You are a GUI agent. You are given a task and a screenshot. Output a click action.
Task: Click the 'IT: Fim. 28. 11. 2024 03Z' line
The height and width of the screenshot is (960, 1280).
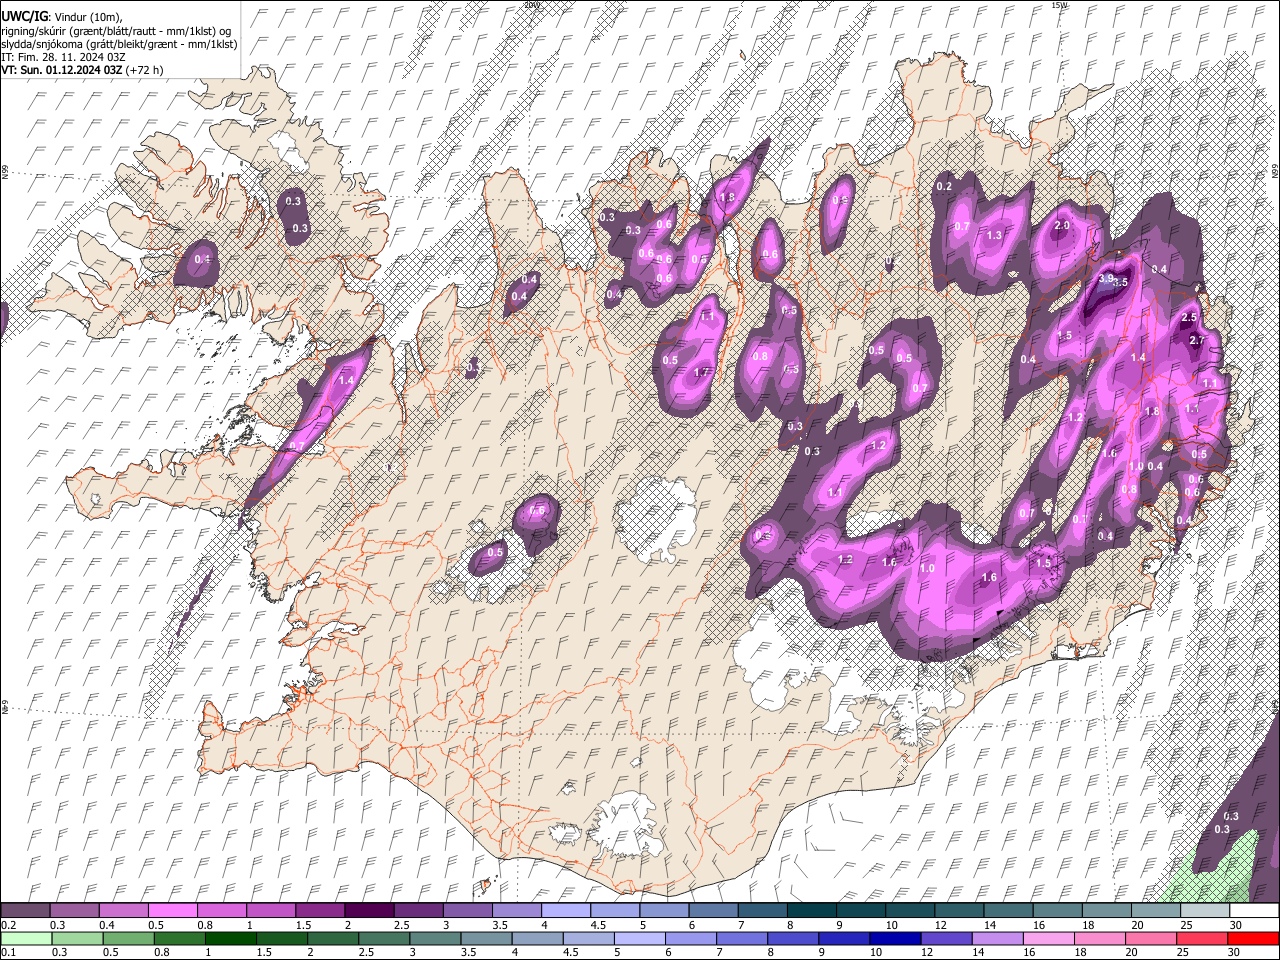pos(63,57)
